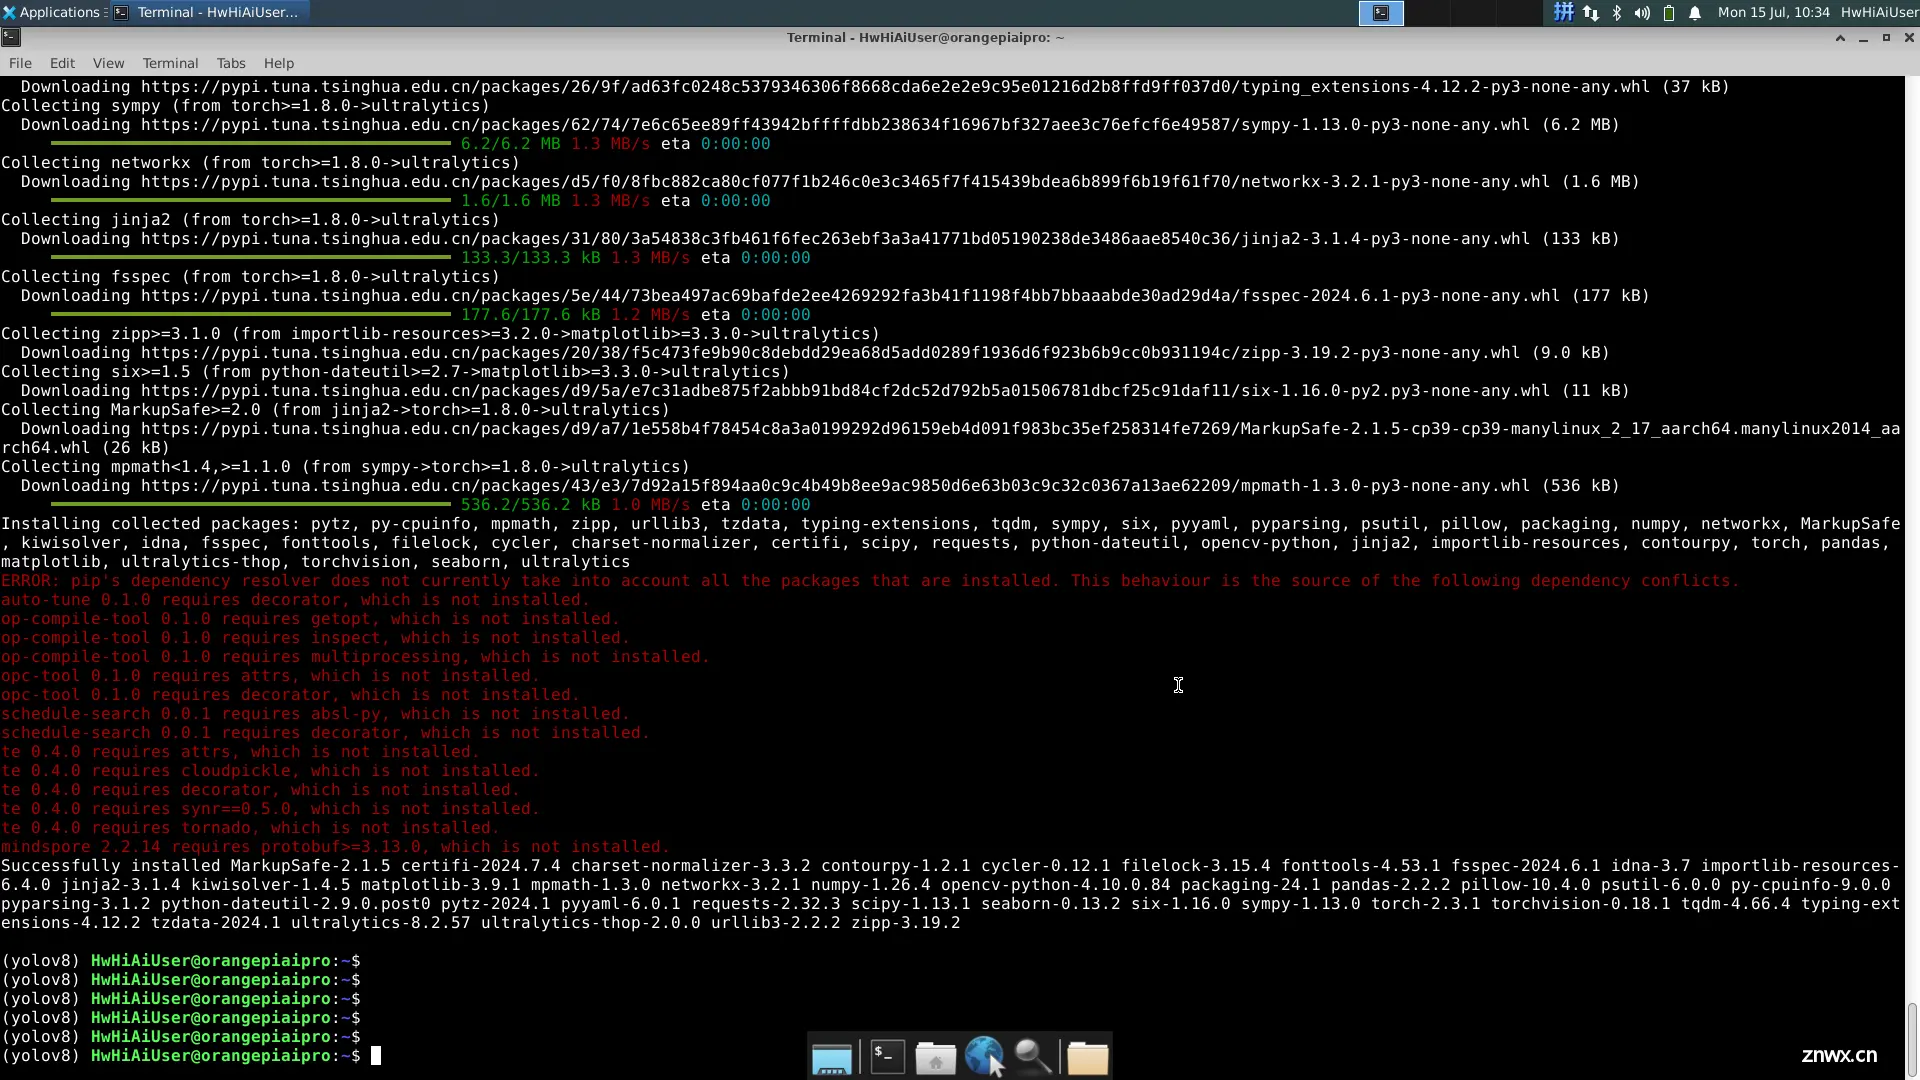
Task: Click the typing_extensions-4.12.2 download URL line
Action: (x=875, y=87)
